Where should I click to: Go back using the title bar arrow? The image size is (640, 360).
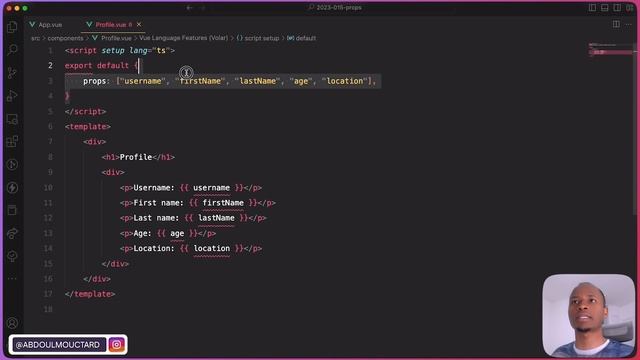189,8
